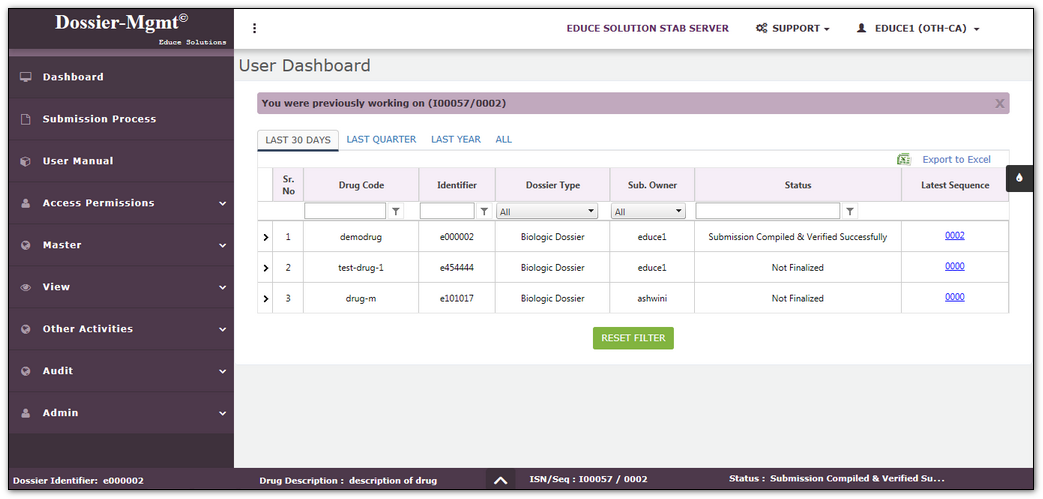This screenshot has height=499, width=1043.
Task: Open the Sub. Owner filter dropdown
Action: pyautogui.click(x=648, y=212)
